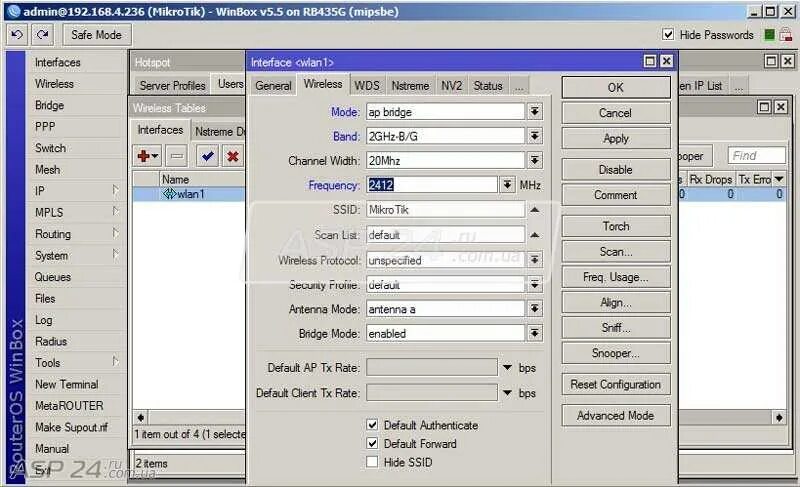Open the Frequency dropdown arrow
800x487 pixels.
[507, 185]
